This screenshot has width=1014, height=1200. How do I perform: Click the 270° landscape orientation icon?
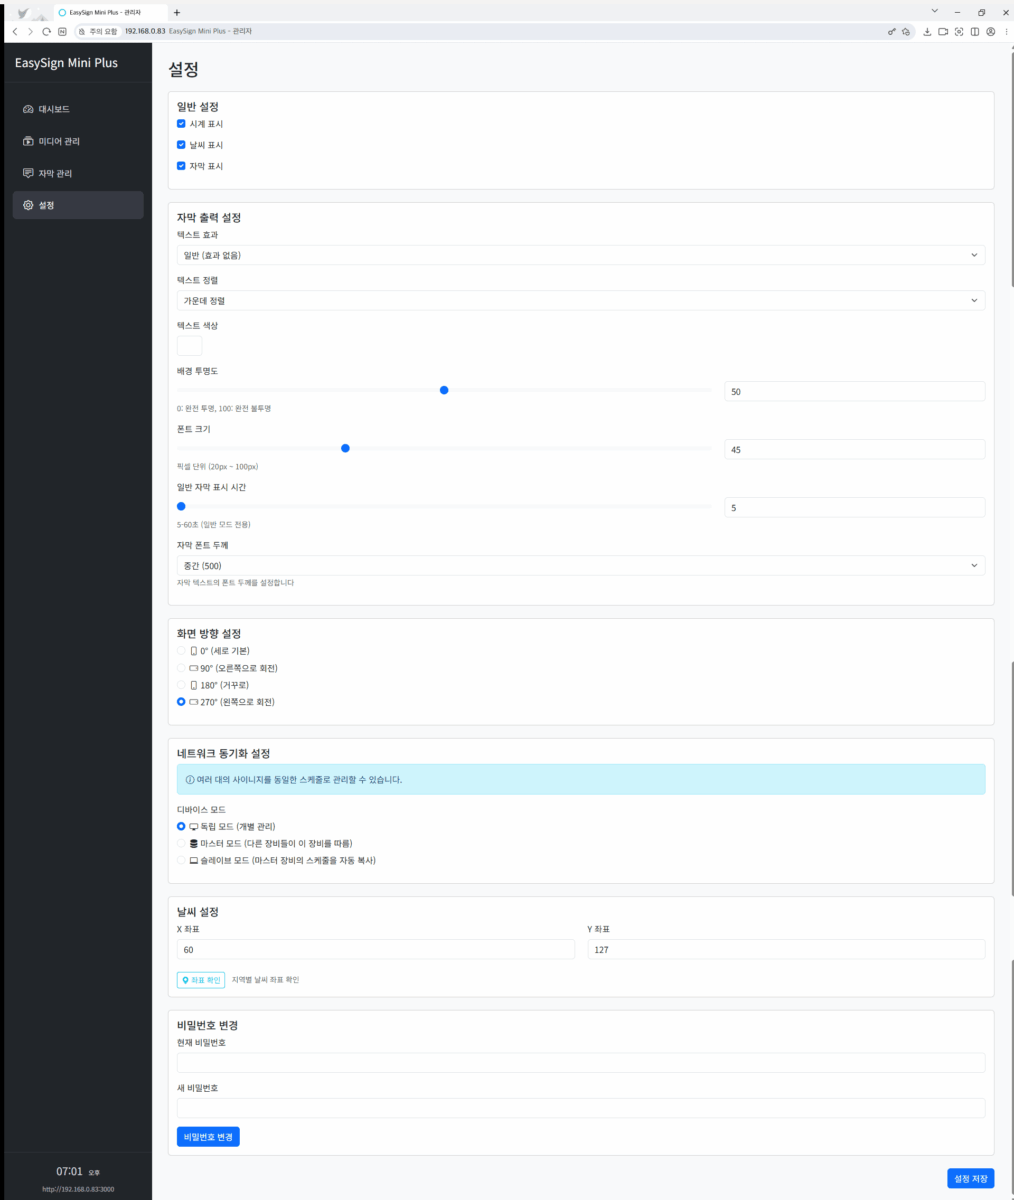[x=194, y=702]
